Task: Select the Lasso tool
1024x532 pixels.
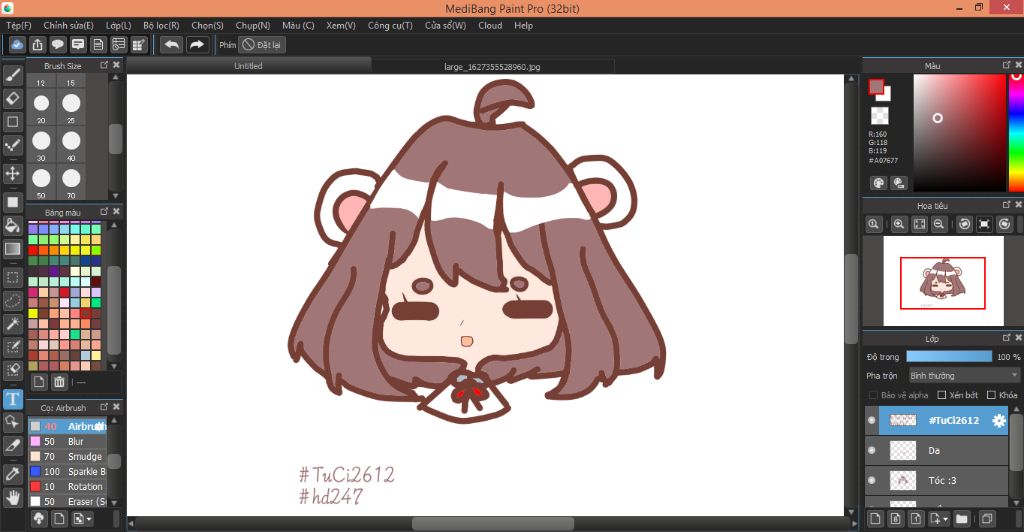Action: click(12, 301)
